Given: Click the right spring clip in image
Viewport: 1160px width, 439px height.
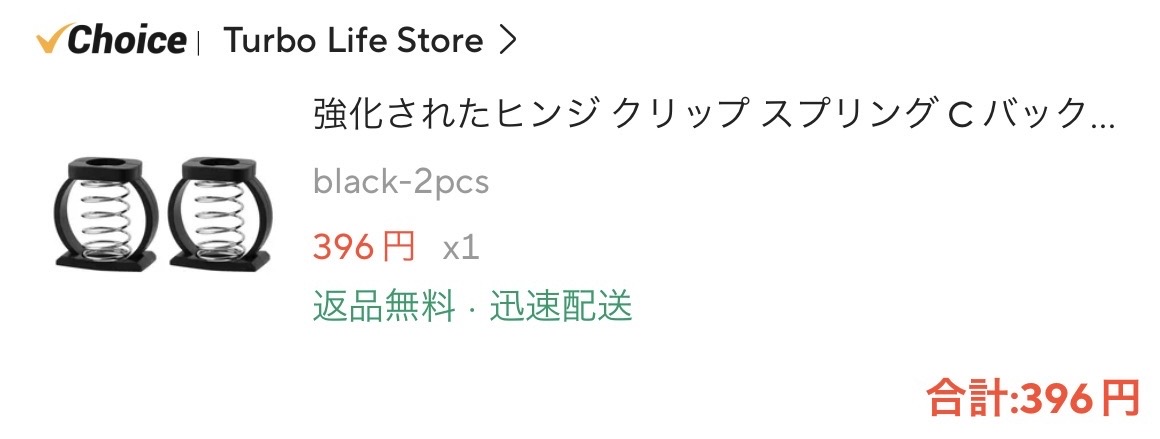Looking at the screenshot, I should tap(220, 211).
